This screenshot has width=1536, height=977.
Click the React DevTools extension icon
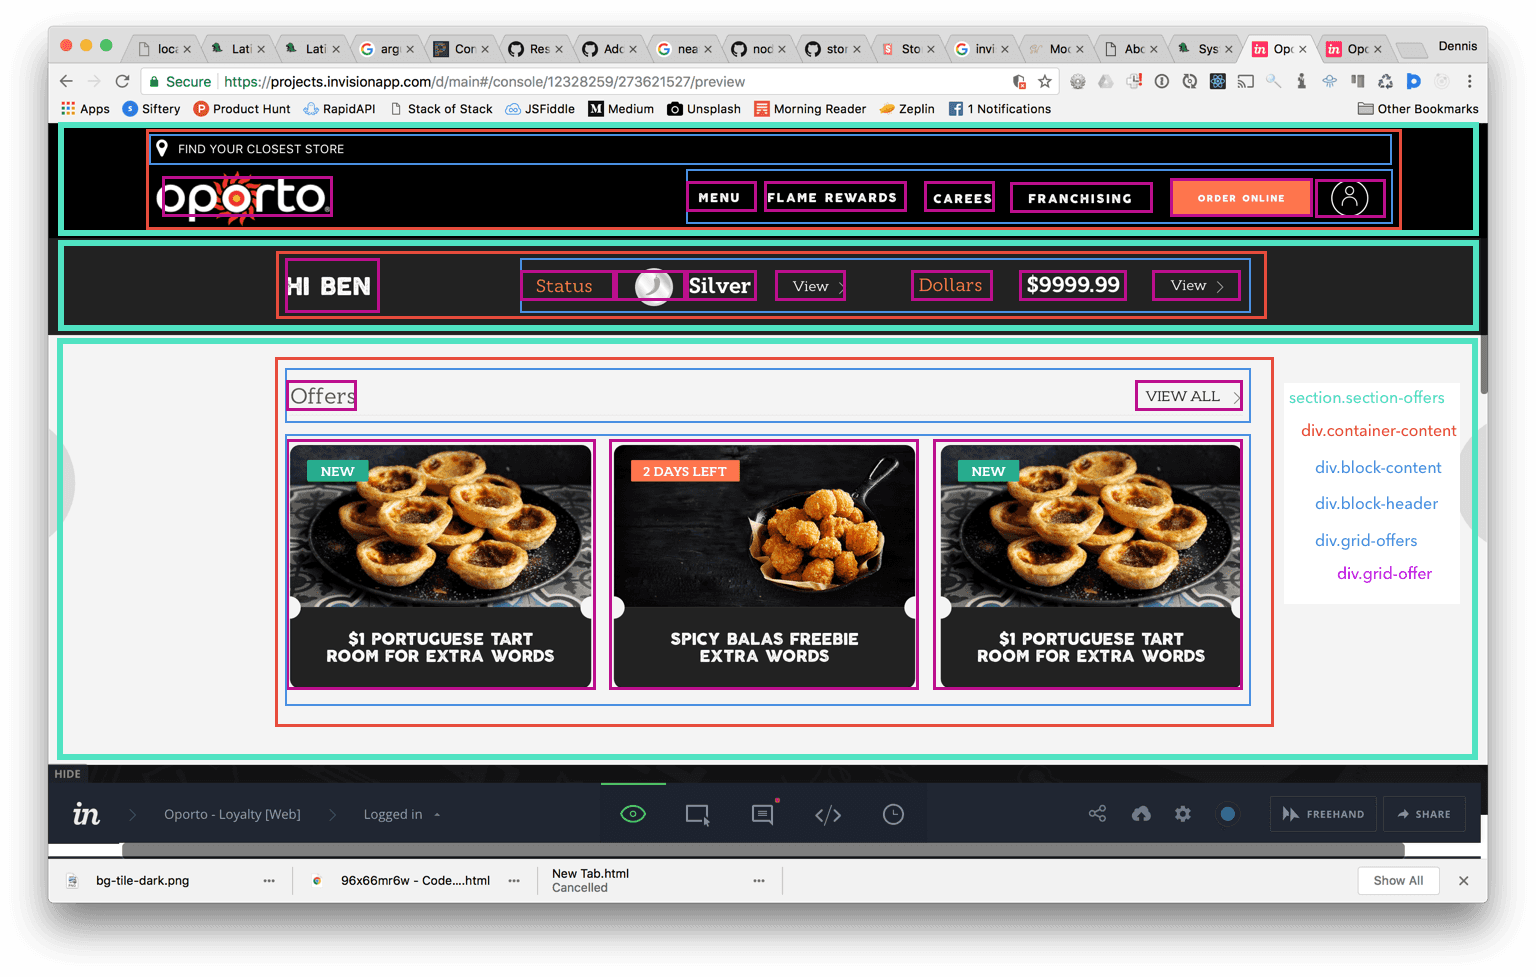1218,81
